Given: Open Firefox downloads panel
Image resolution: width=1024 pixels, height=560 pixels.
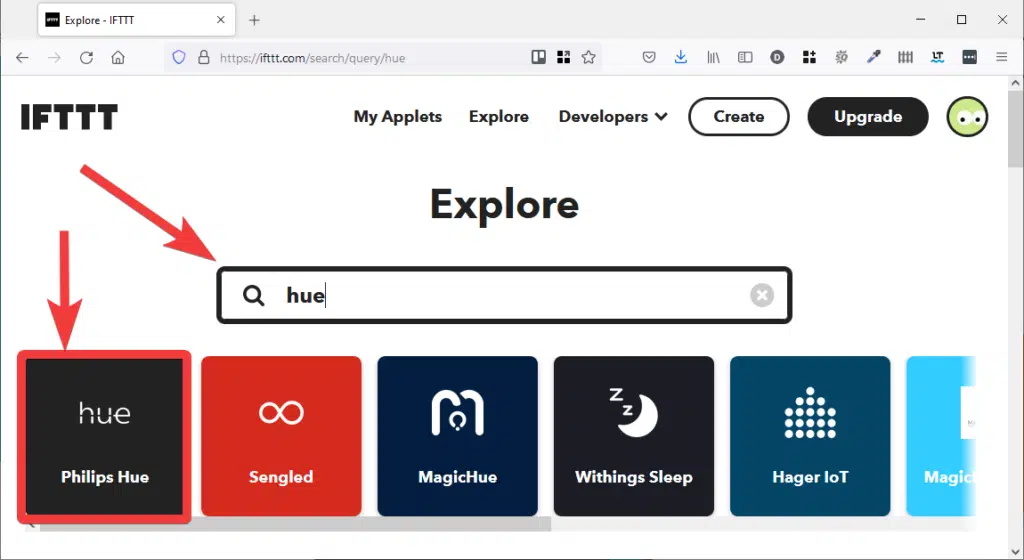Looking at the screenshot, I should pyautogui.click(x=681, y=58).
